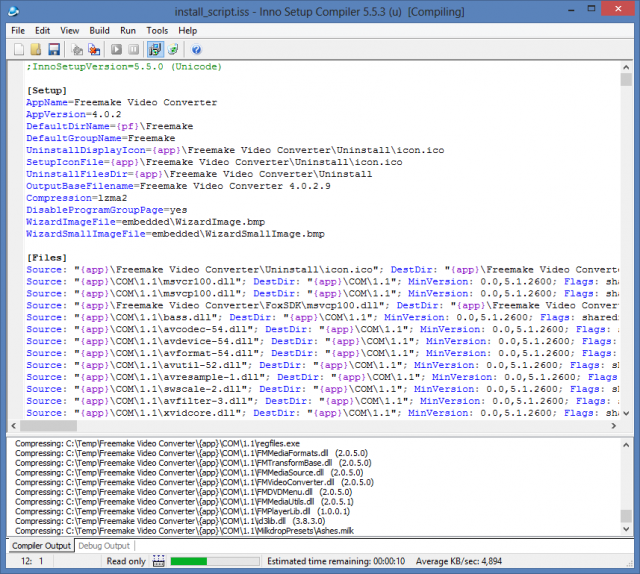This screenshot has height=574, width=640.
Task: Open the Tools menu
Action: tap(157, 31)
